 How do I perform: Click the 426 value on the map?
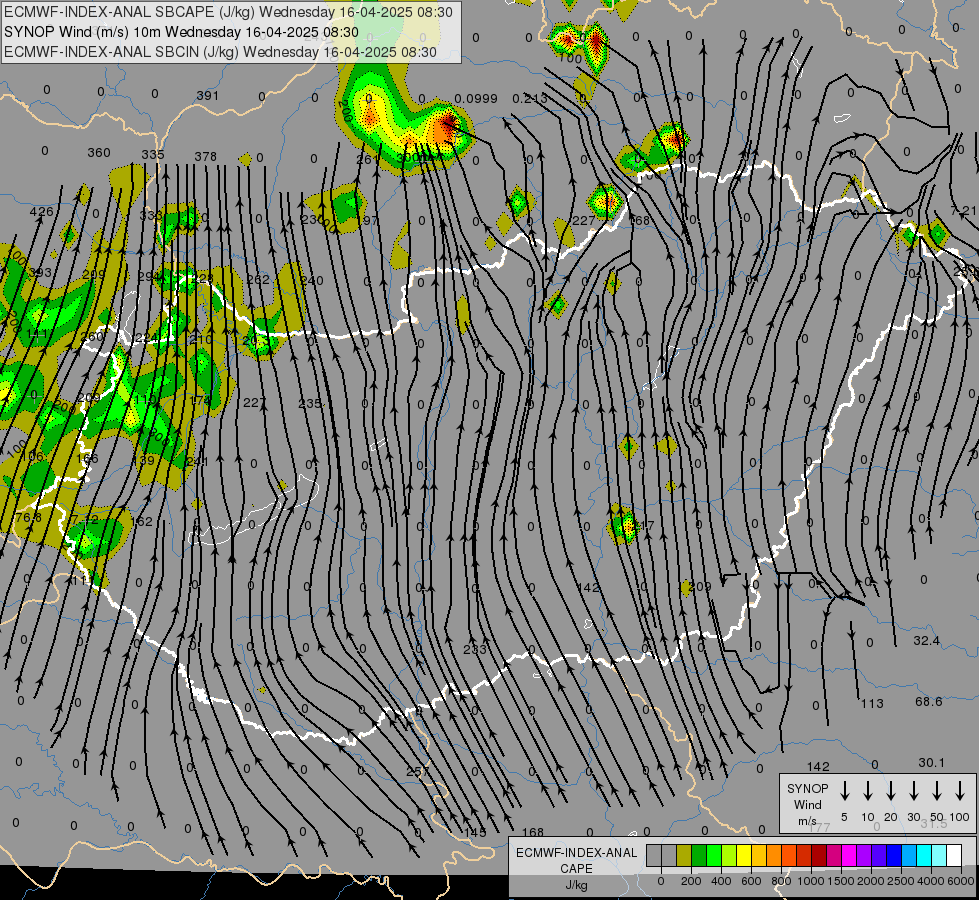42,211
